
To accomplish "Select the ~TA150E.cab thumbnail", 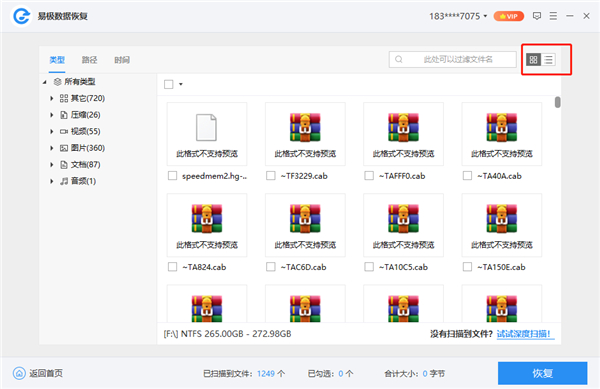I will 502,225.
